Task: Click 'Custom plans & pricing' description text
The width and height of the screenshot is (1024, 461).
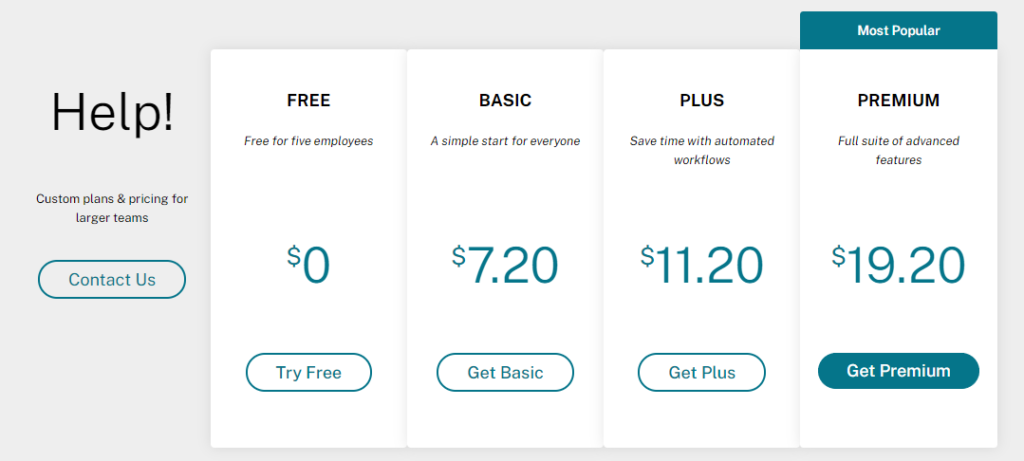Action: [112, 208]
